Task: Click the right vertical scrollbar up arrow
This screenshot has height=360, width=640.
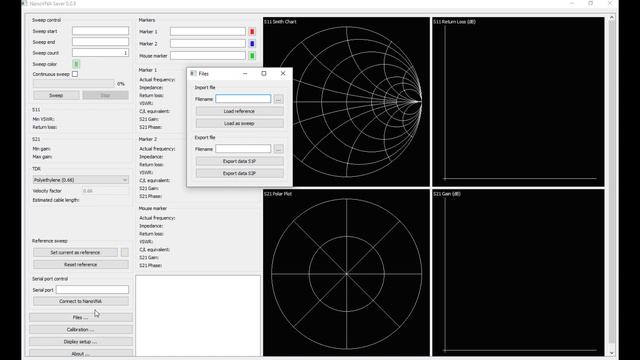Action: point(611,18)
